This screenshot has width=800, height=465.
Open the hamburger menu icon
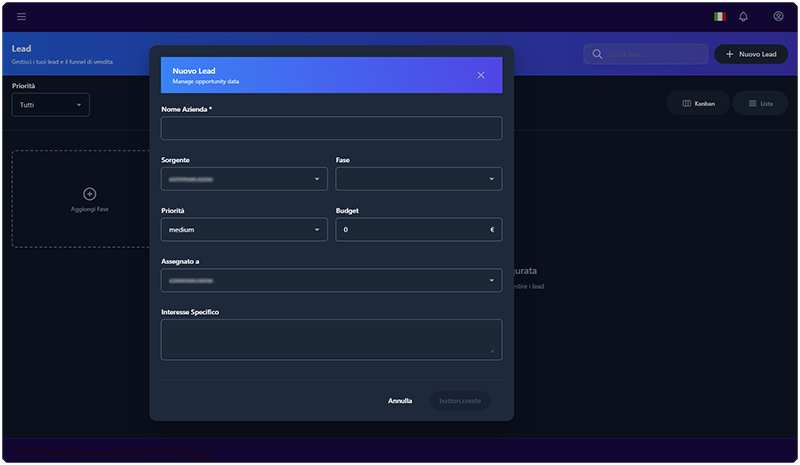click(x=22, y=17)
